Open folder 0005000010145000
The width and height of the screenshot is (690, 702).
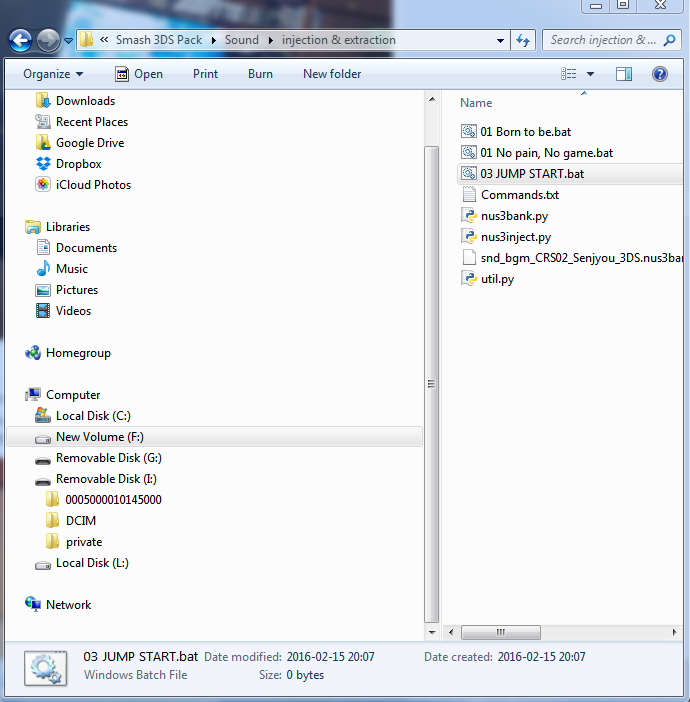[103, 500]
